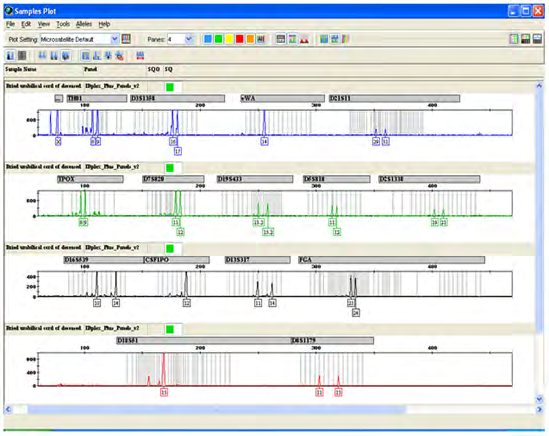Click the X allele label in blue plot
Viewport: 549px width, 436px height.
pyautogui.click(x=58, y=141)
